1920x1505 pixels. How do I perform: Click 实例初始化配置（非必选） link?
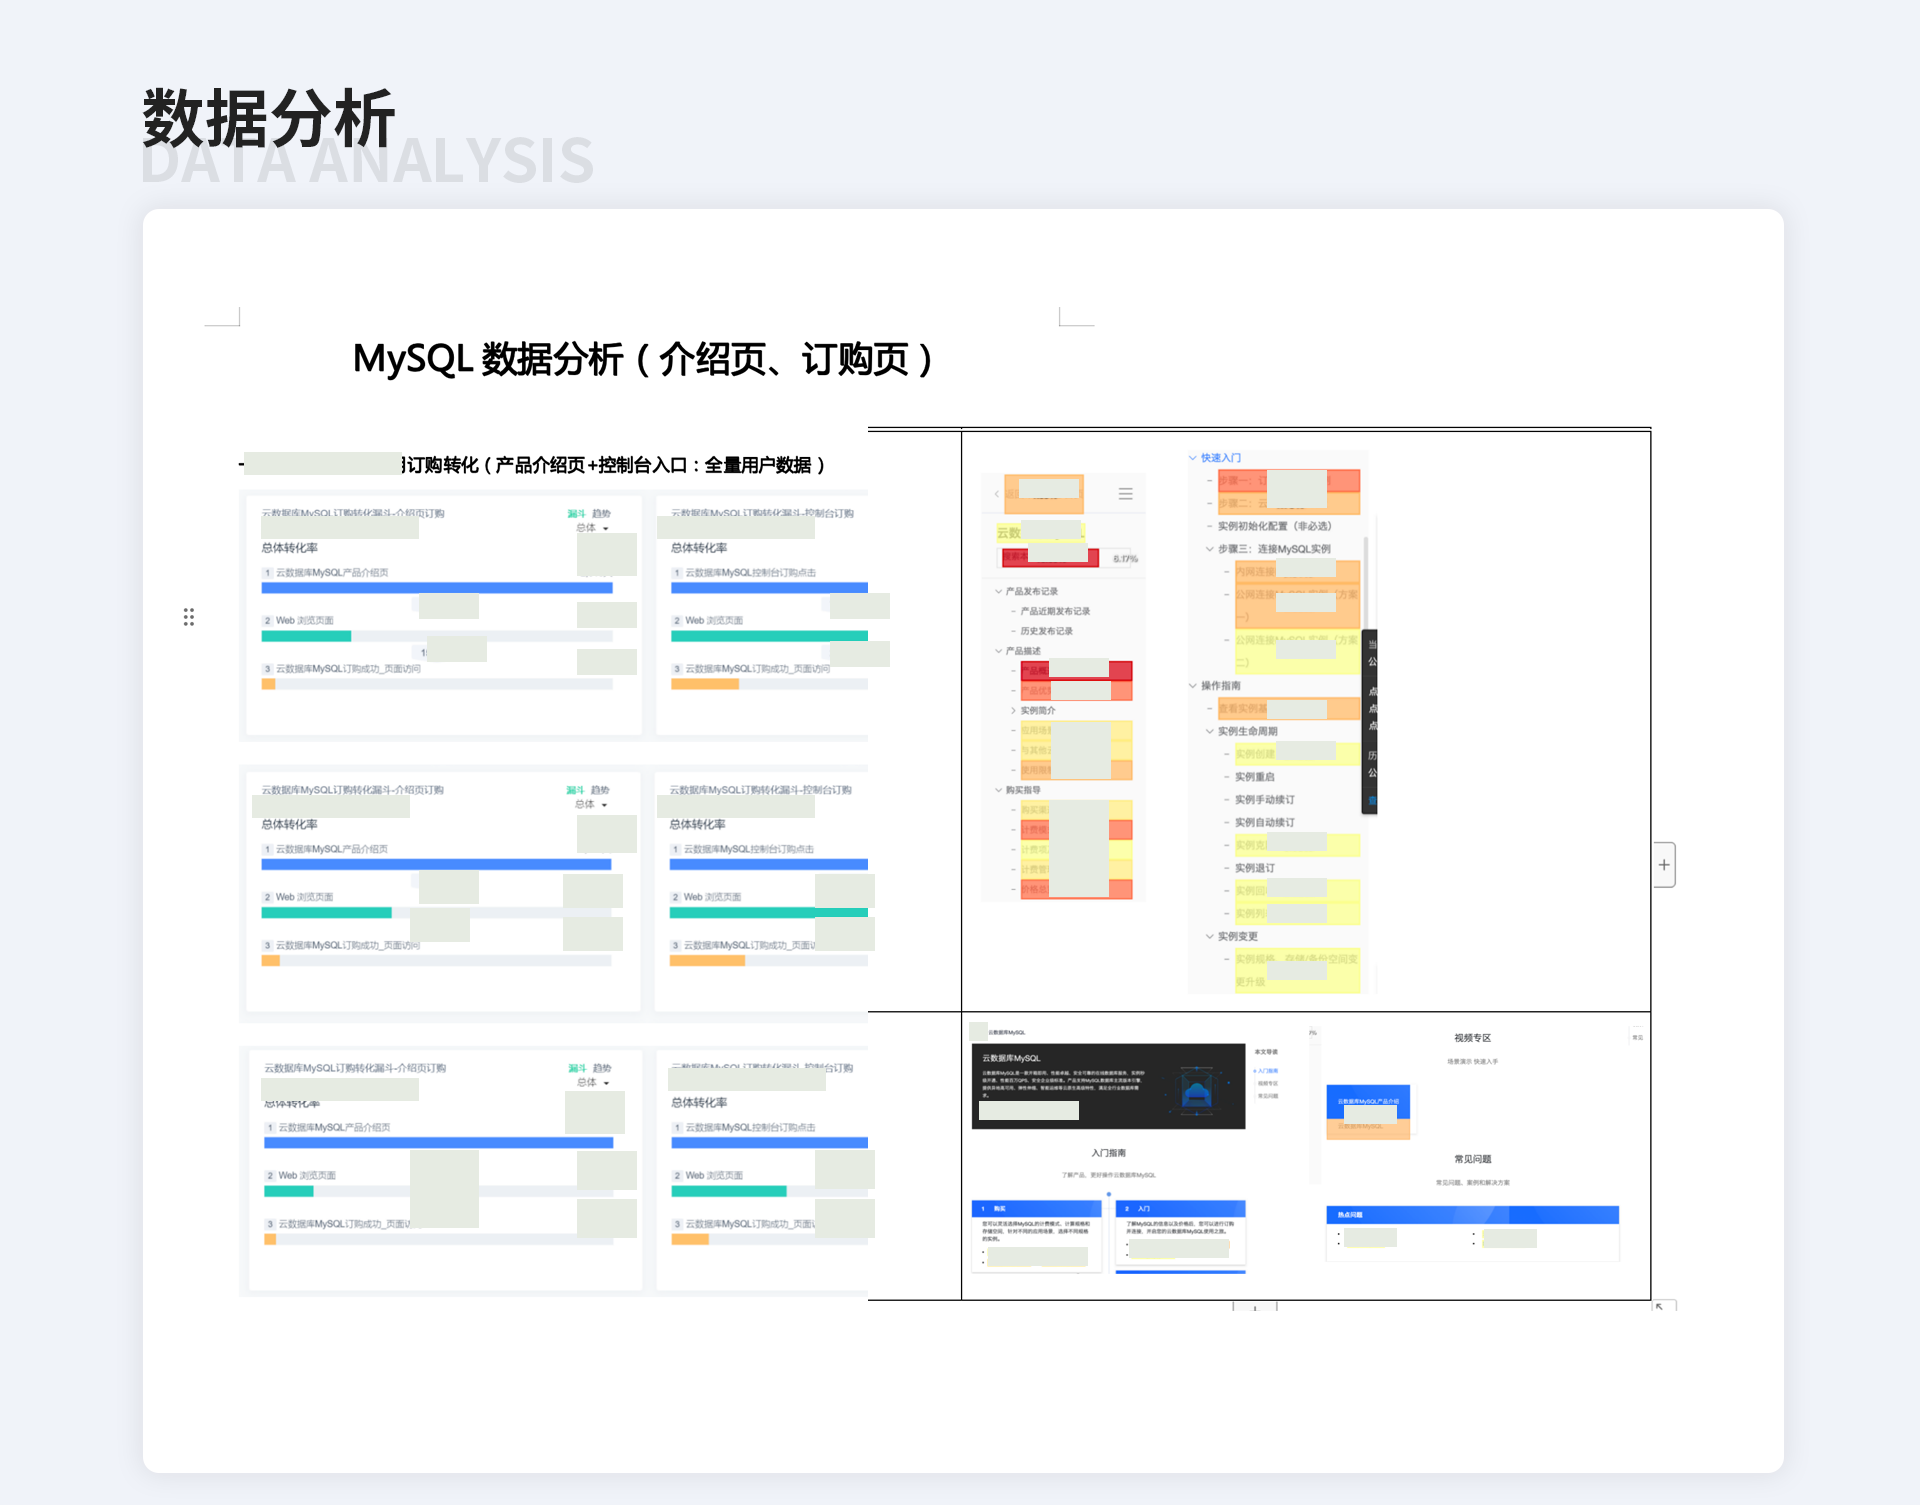coord(1274,526)
